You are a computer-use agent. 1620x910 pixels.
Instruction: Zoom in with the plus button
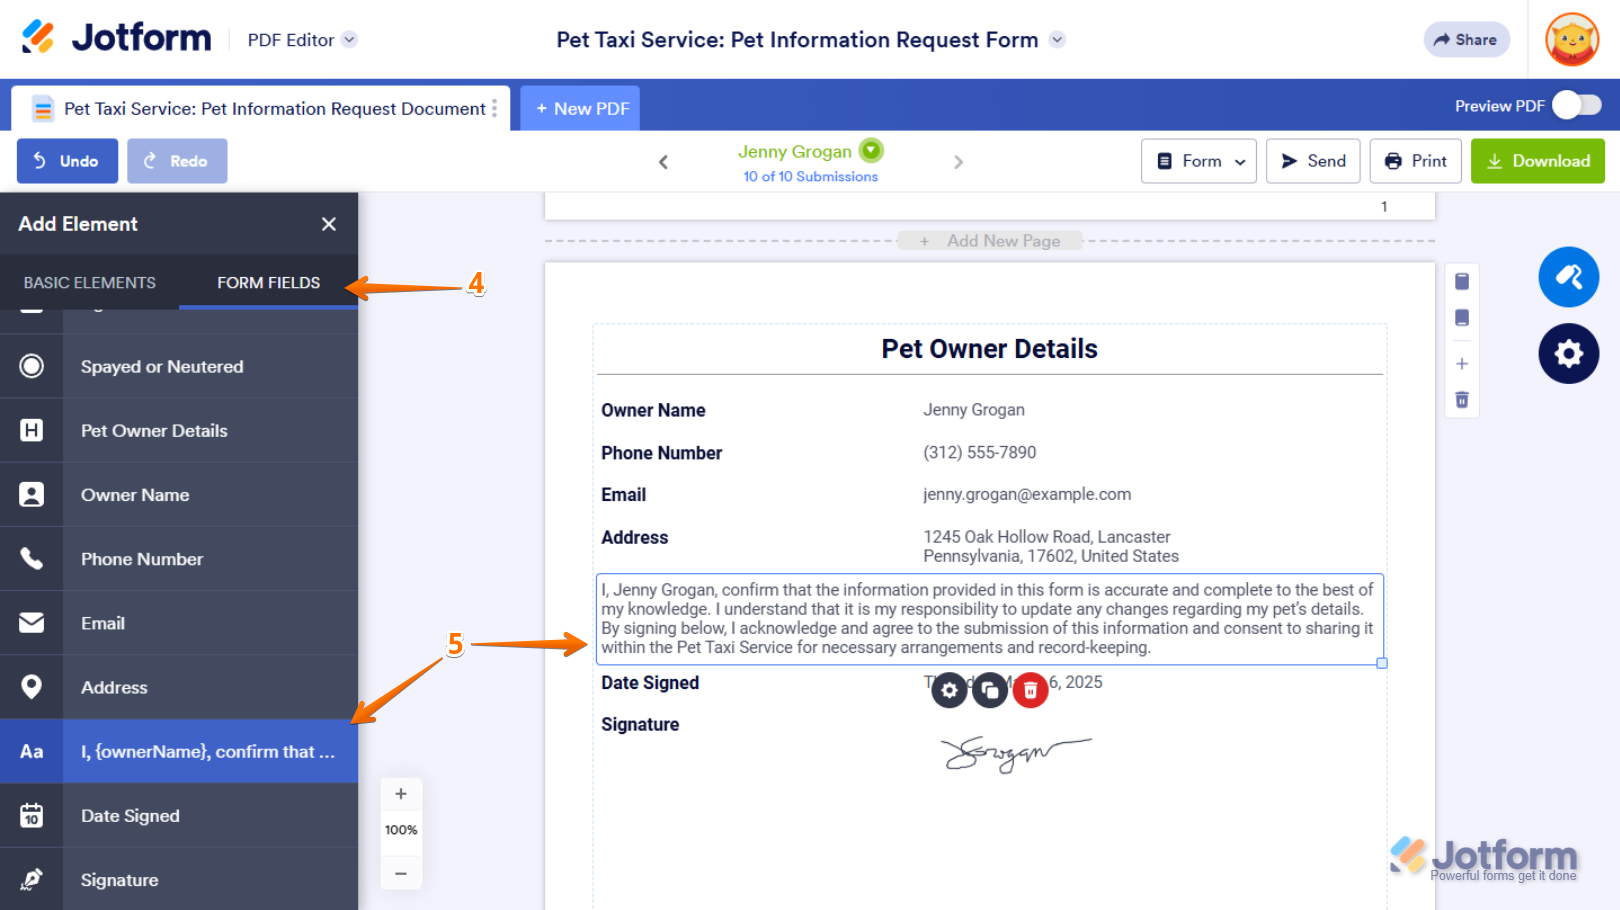tap(401, 794)
